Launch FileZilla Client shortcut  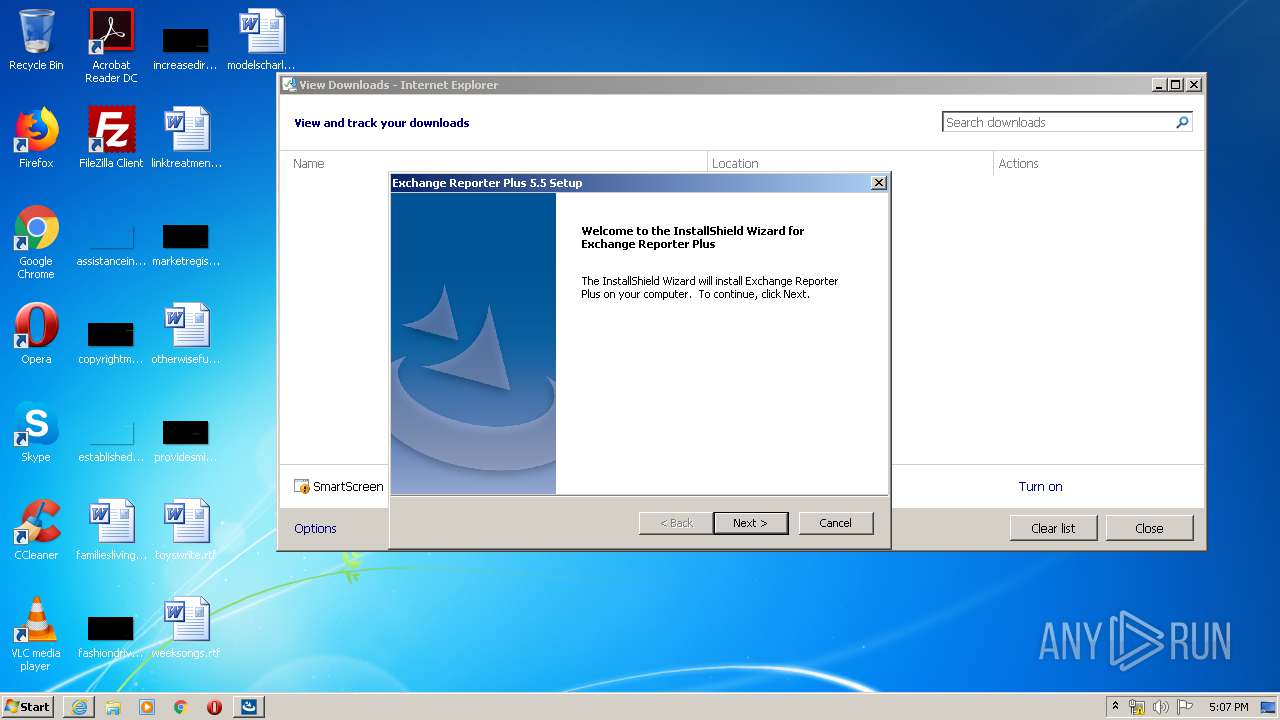pyautogui.click(x=111, y=137)
